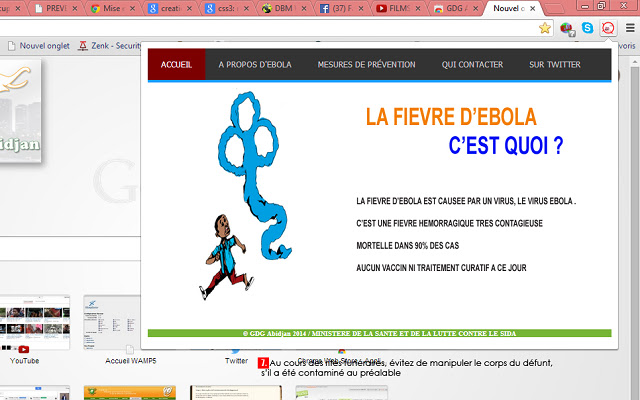The height and width of the screenshot is (400, 640).
Task: Close the css3 tab
Action: coord(246,8)
